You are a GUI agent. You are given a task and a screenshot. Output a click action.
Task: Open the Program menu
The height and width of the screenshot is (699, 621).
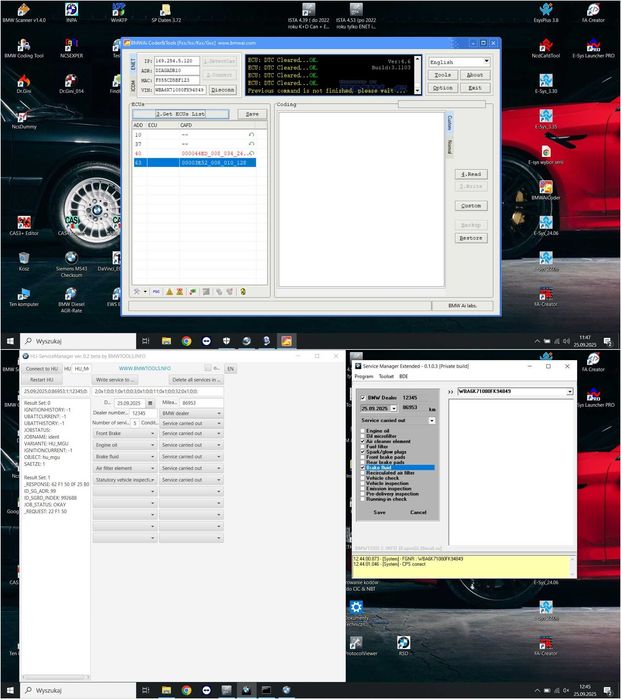tap(364, 376)
